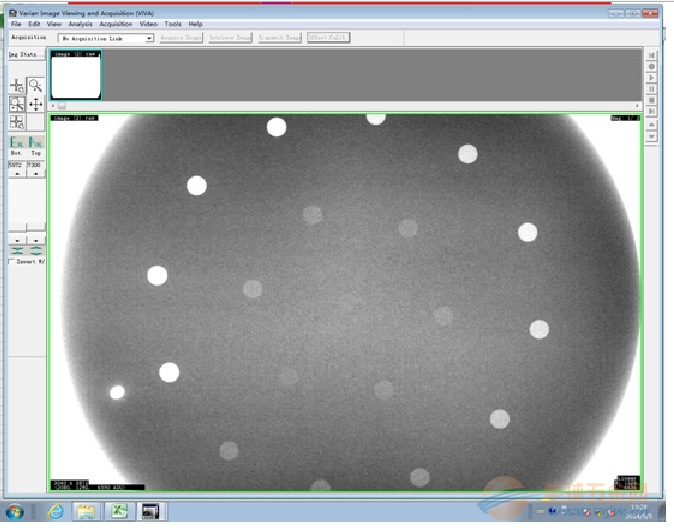Toggle the Invert checkbox
Viewport: 674px width, 531px height.
point(12,261)
